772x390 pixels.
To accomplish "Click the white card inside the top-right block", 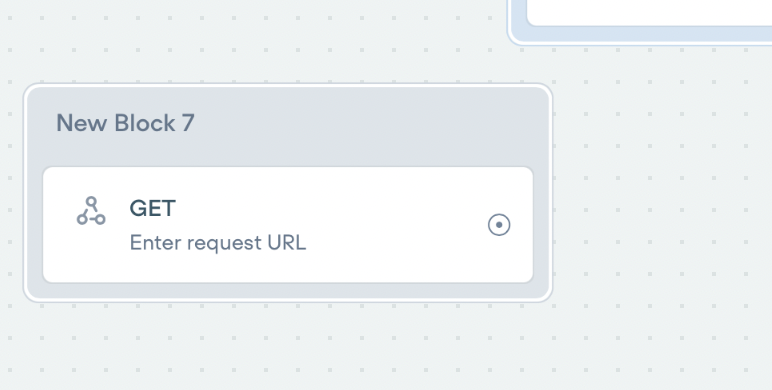I will (x=649, y=12).
